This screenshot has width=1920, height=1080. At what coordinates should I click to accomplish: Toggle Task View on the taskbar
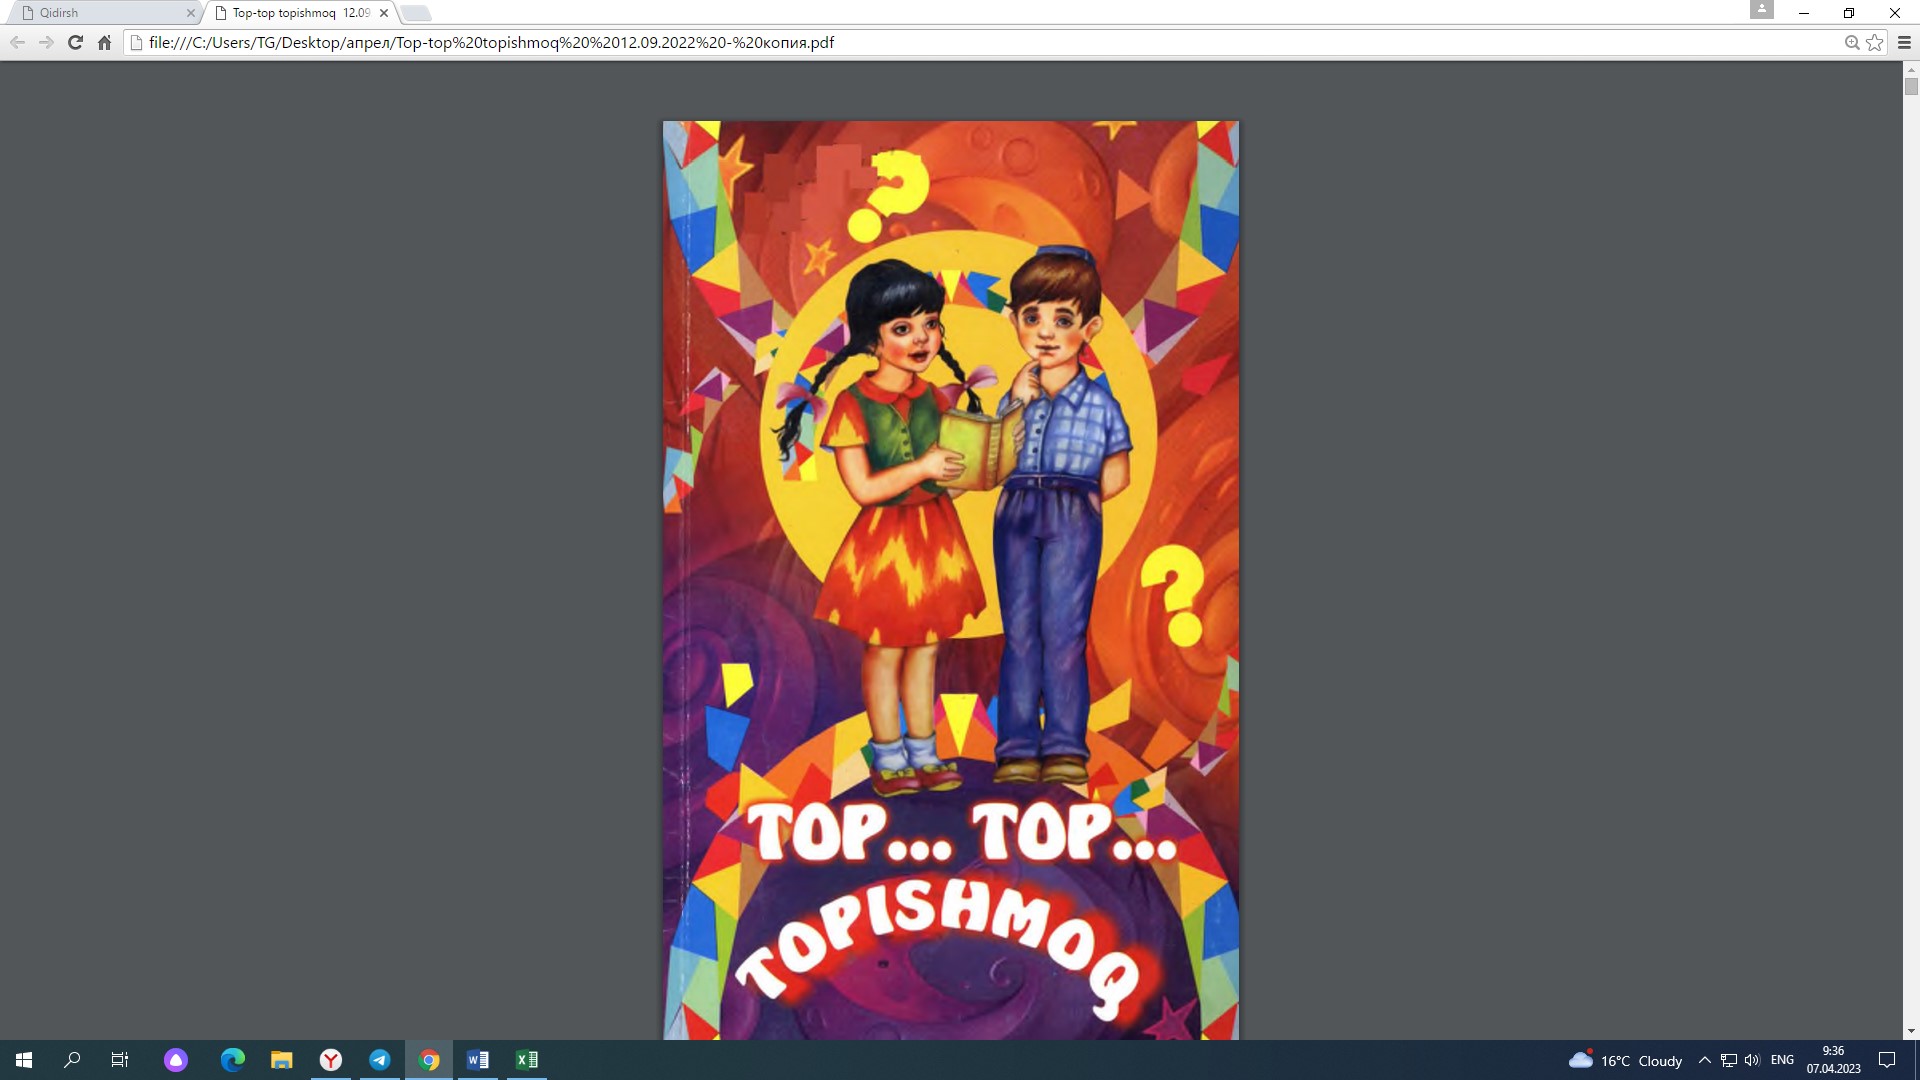[119, 1060]
